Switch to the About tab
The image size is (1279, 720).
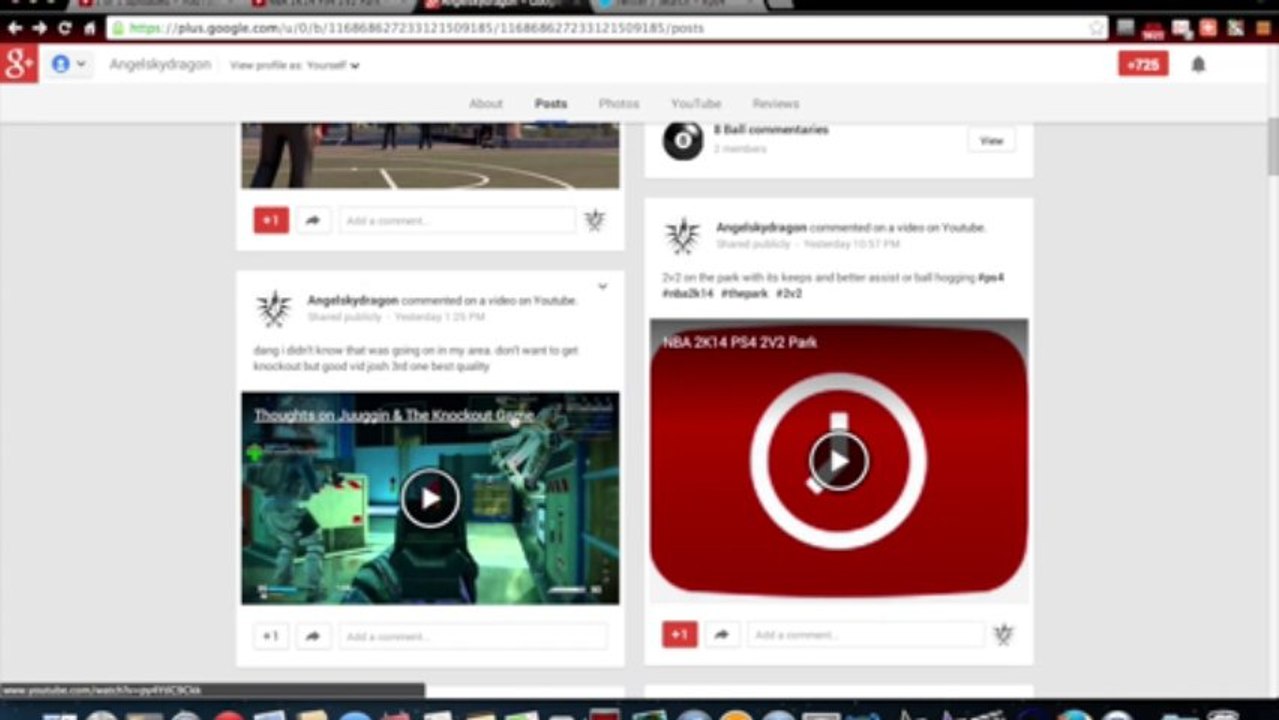pyautogui.click(x=486, y=103)
